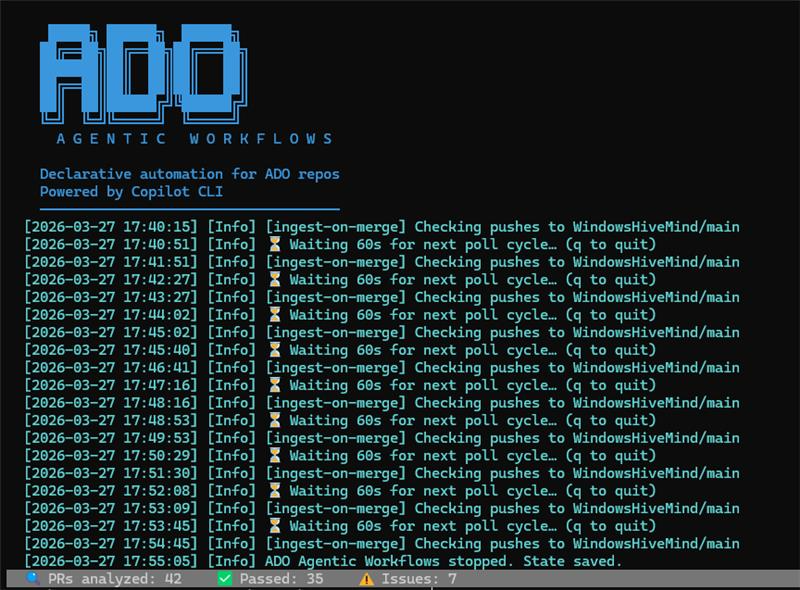Click '(q to quit)' on the 17:40:51 line
The height and width of the screenshot is (590, 800).
[610, 244]
